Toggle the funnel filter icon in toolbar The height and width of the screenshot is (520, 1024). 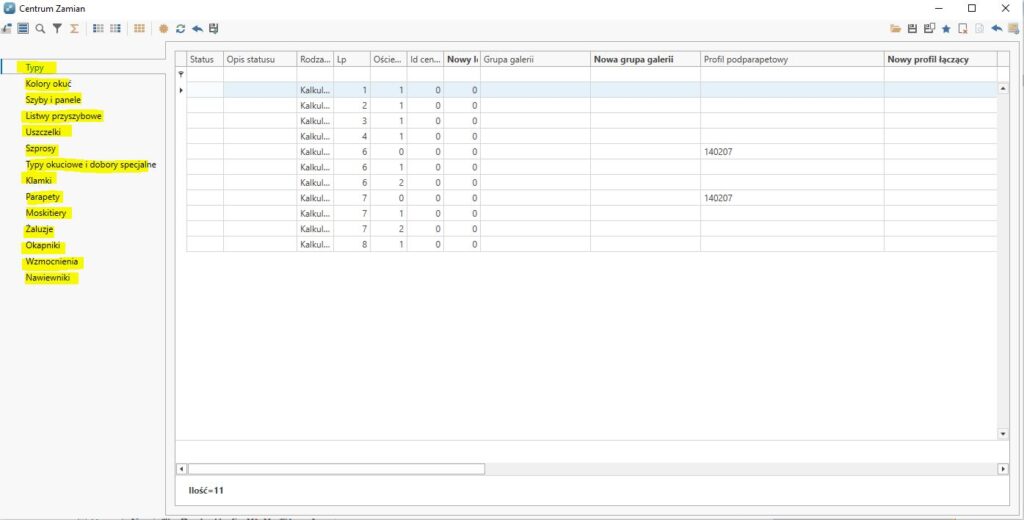click(x=57, y=29)
